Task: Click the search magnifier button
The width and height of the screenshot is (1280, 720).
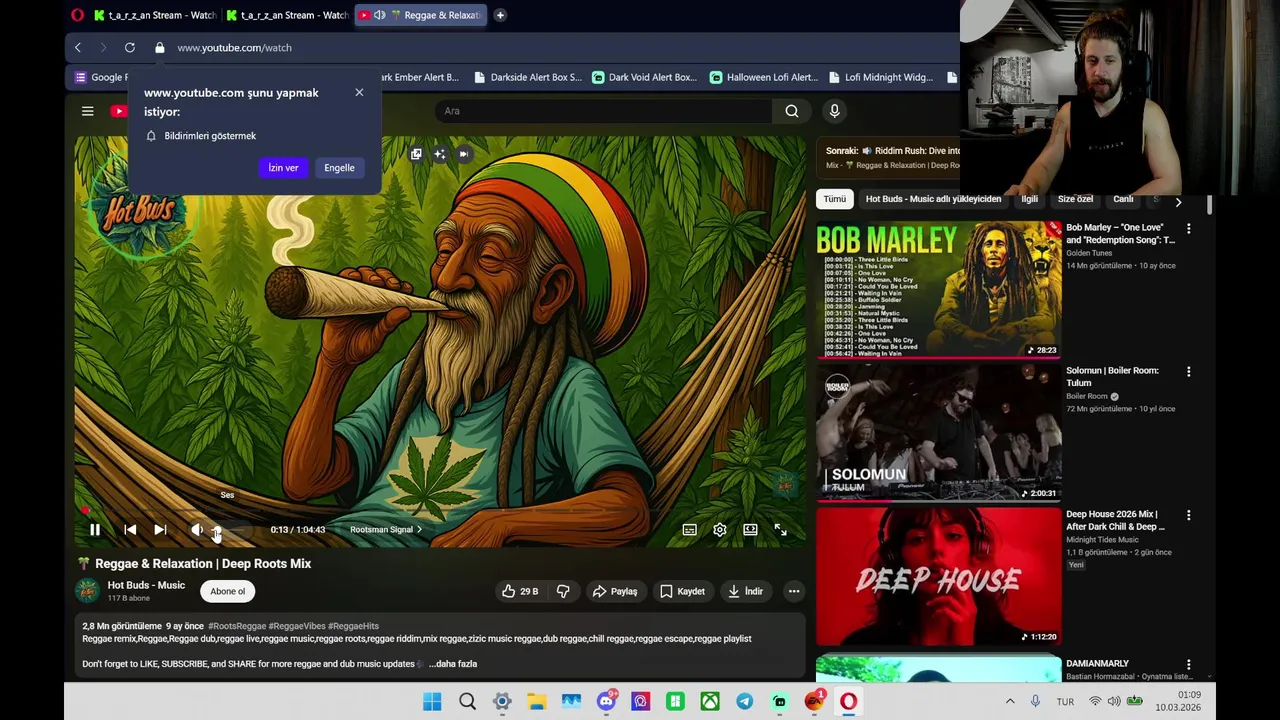Action: point(792,111)
